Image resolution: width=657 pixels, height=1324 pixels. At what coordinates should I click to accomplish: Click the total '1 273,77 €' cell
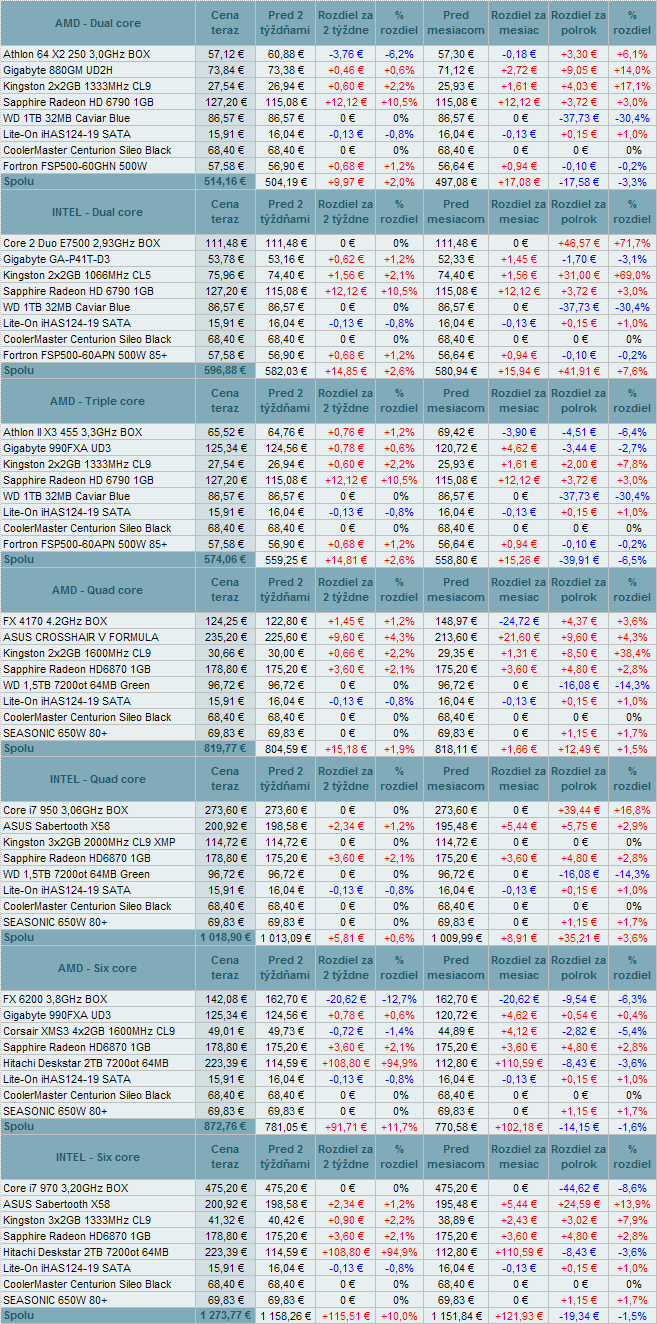pos(225,1315)
